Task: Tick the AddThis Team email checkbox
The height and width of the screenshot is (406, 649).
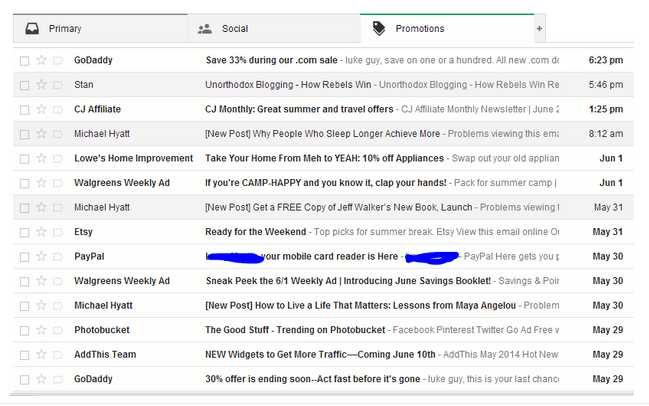Action: pyautogui.click(x=24, y=355)
